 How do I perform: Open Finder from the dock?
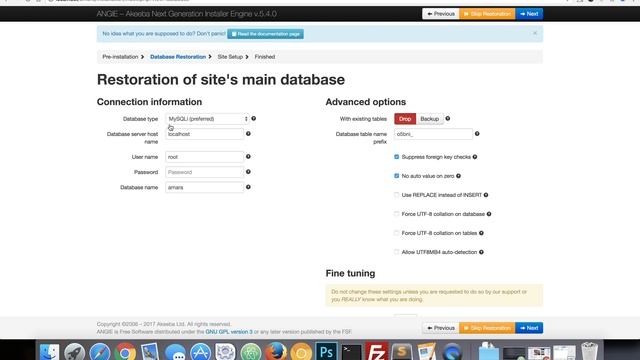49,351
